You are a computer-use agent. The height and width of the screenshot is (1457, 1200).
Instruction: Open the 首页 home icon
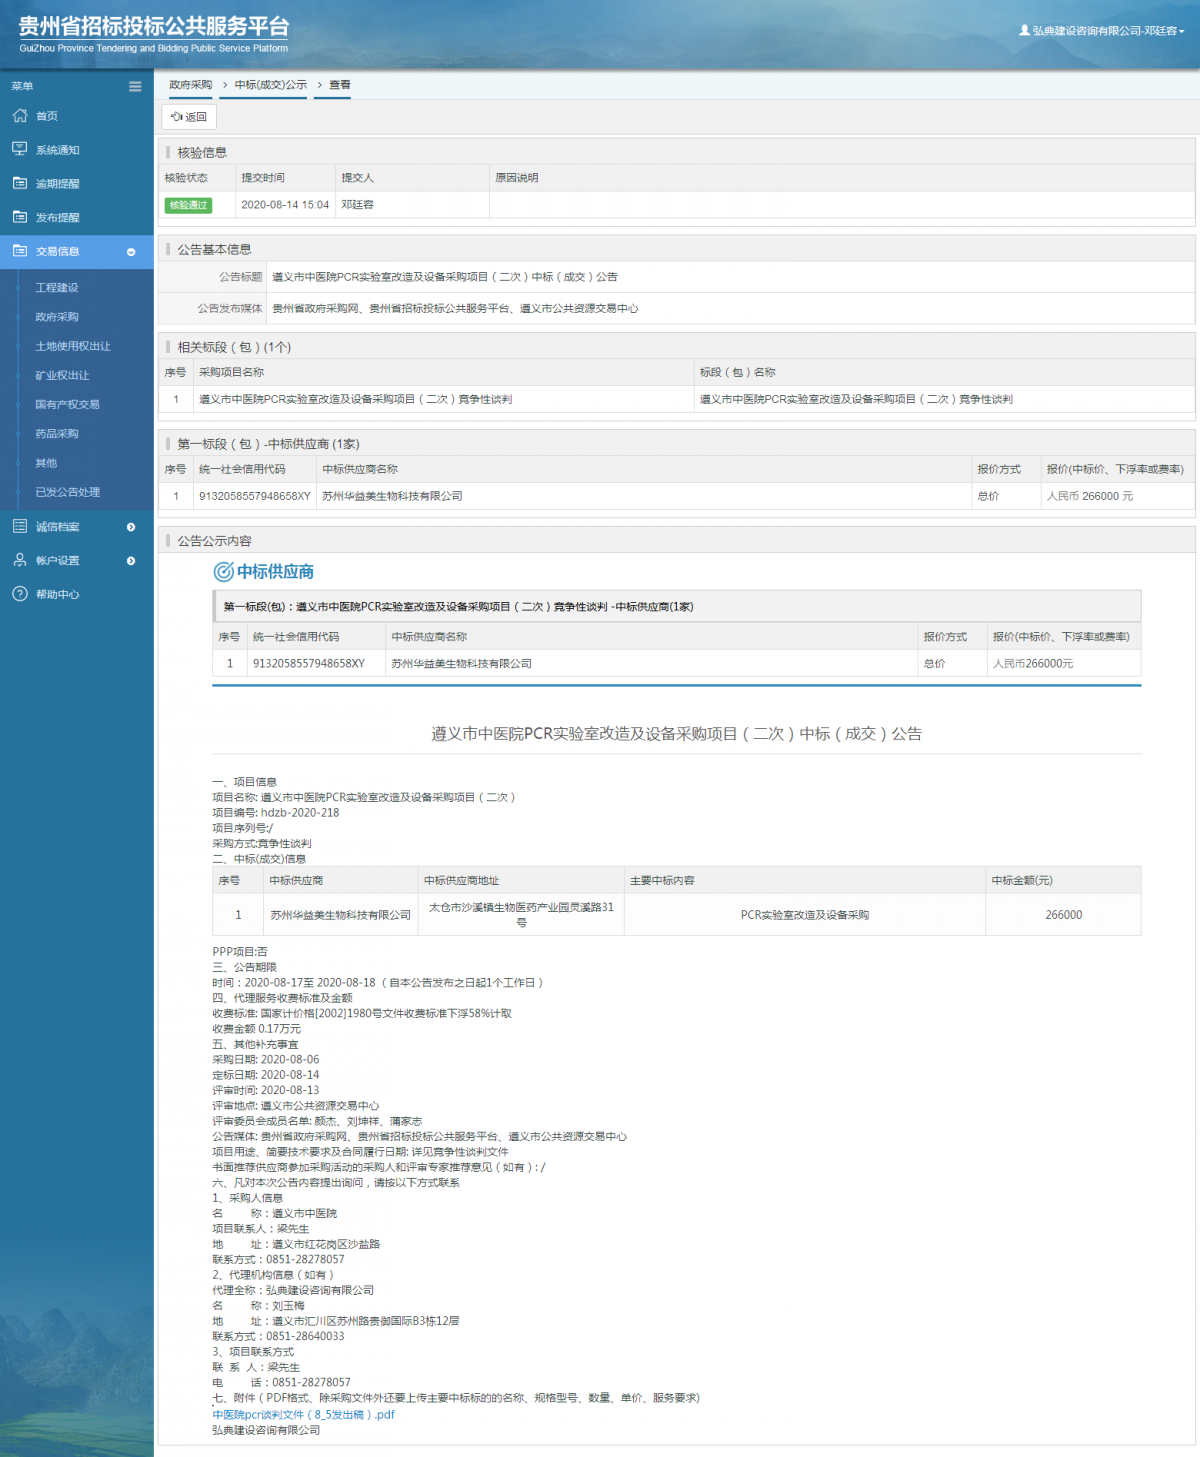pos(20,116)
